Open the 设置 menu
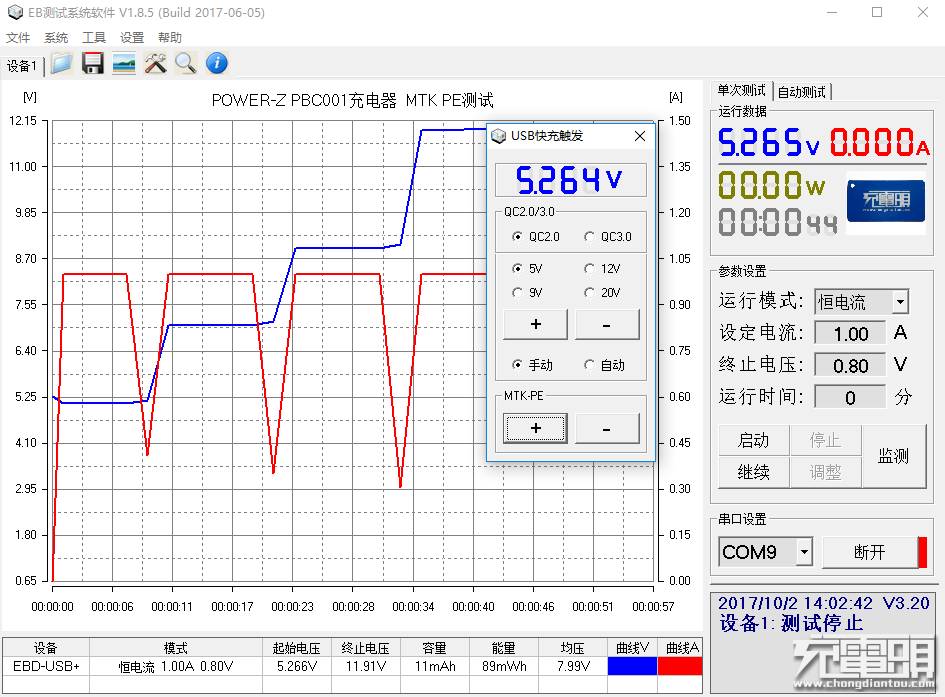The image size is (945, 697). (132, 37)
